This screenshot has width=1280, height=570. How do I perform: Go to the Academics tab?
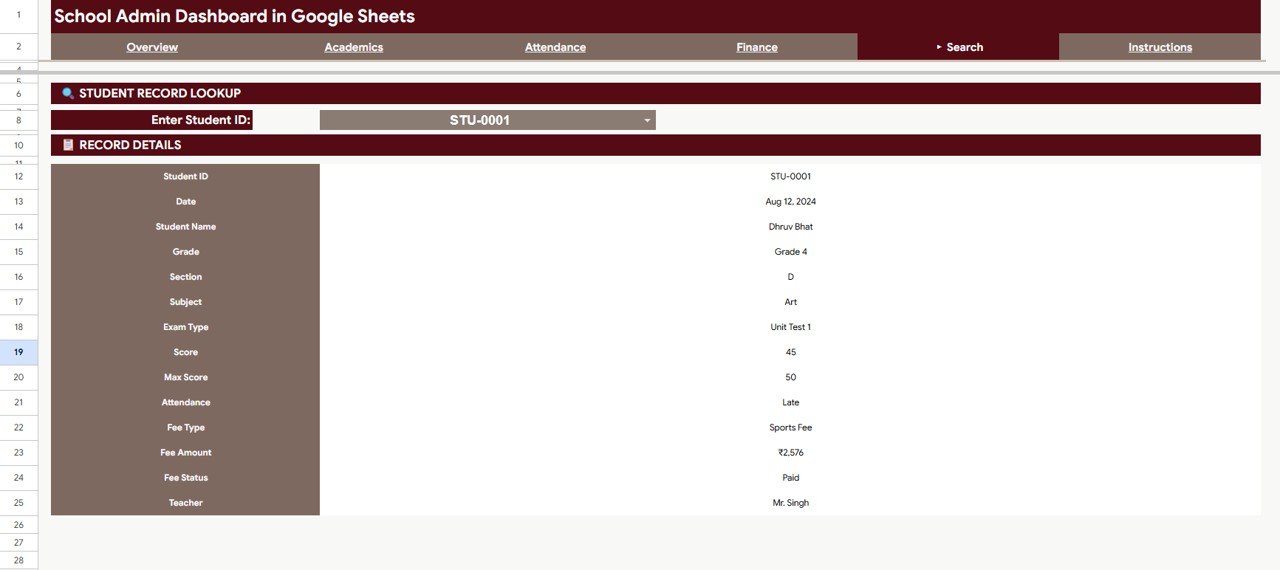[x=354, y=47]
